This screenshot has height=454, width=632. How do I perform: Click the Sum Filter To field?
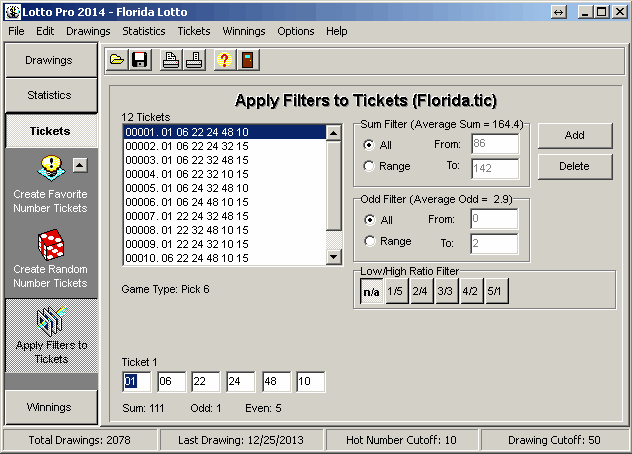[495, 168]
